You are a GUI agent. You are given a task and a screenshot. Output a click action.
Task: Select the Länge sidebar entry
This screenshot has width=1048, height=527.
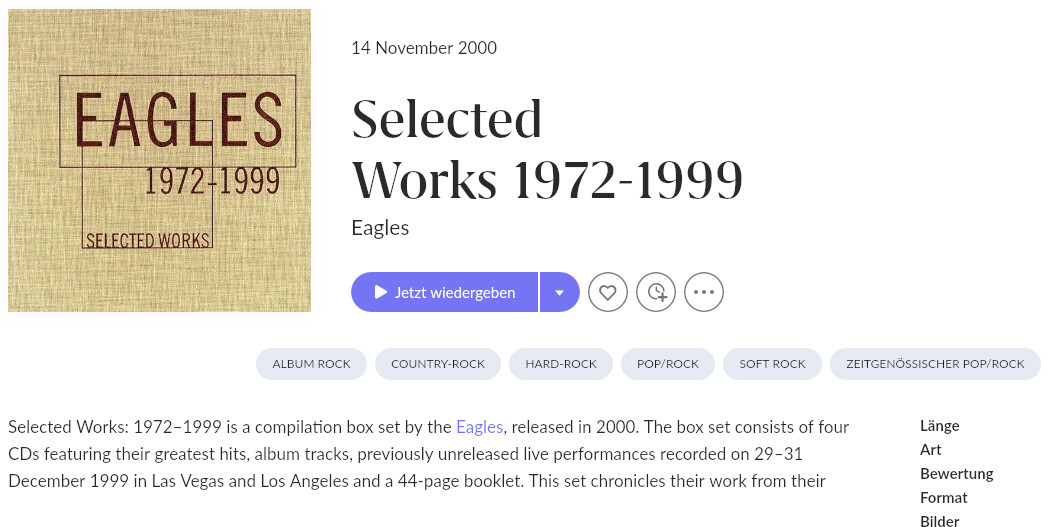coord(939,426)
